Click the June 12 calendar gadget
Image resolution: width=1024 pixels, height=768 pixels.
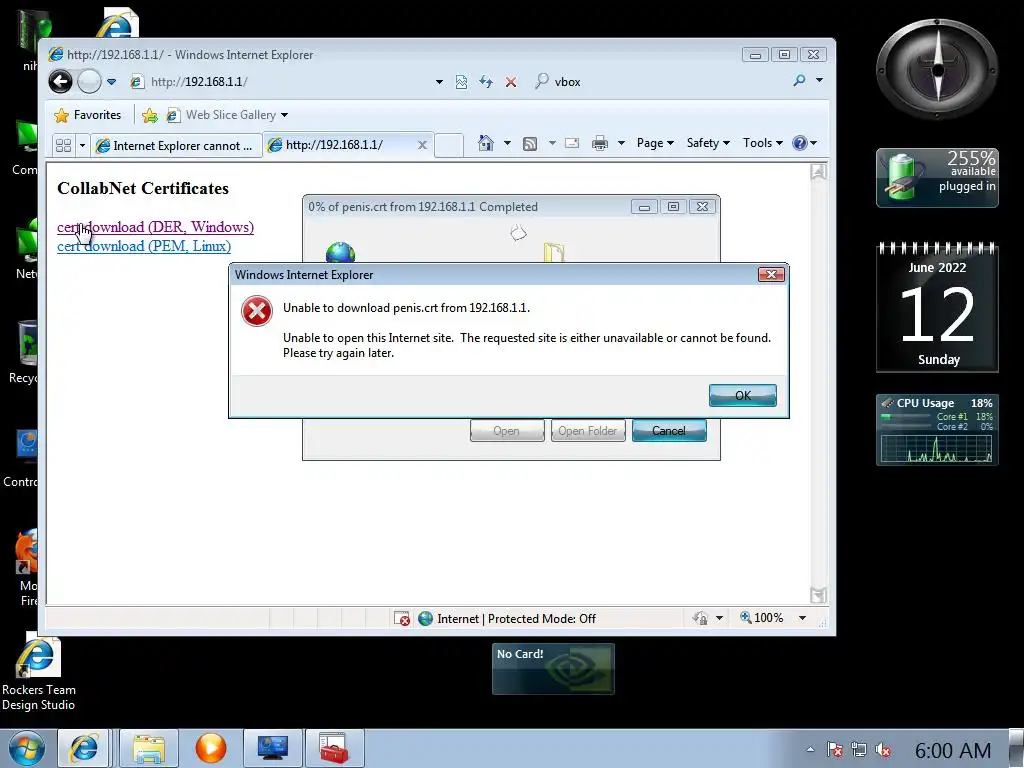point(937,307)
